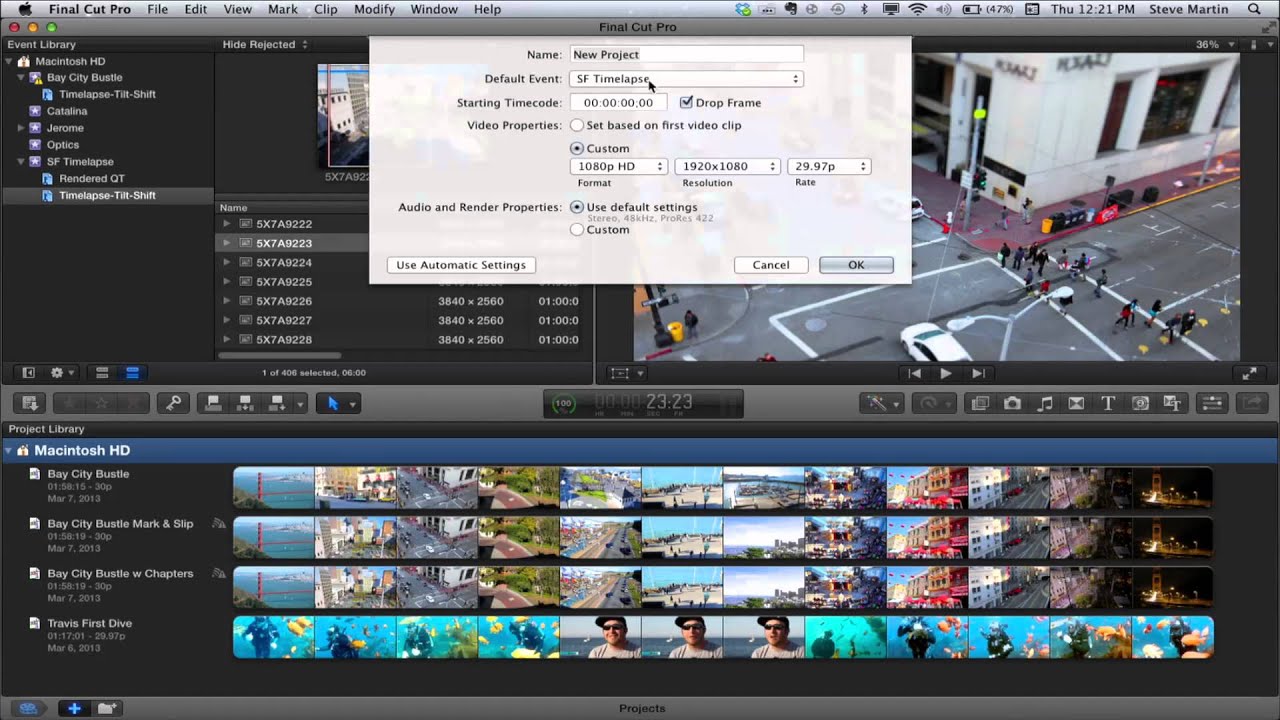Image resolution: width=1280 pixels, height=720 pixels.
Task: Click the browser horizontal scrollbar
Action: (x=280, y=355)
